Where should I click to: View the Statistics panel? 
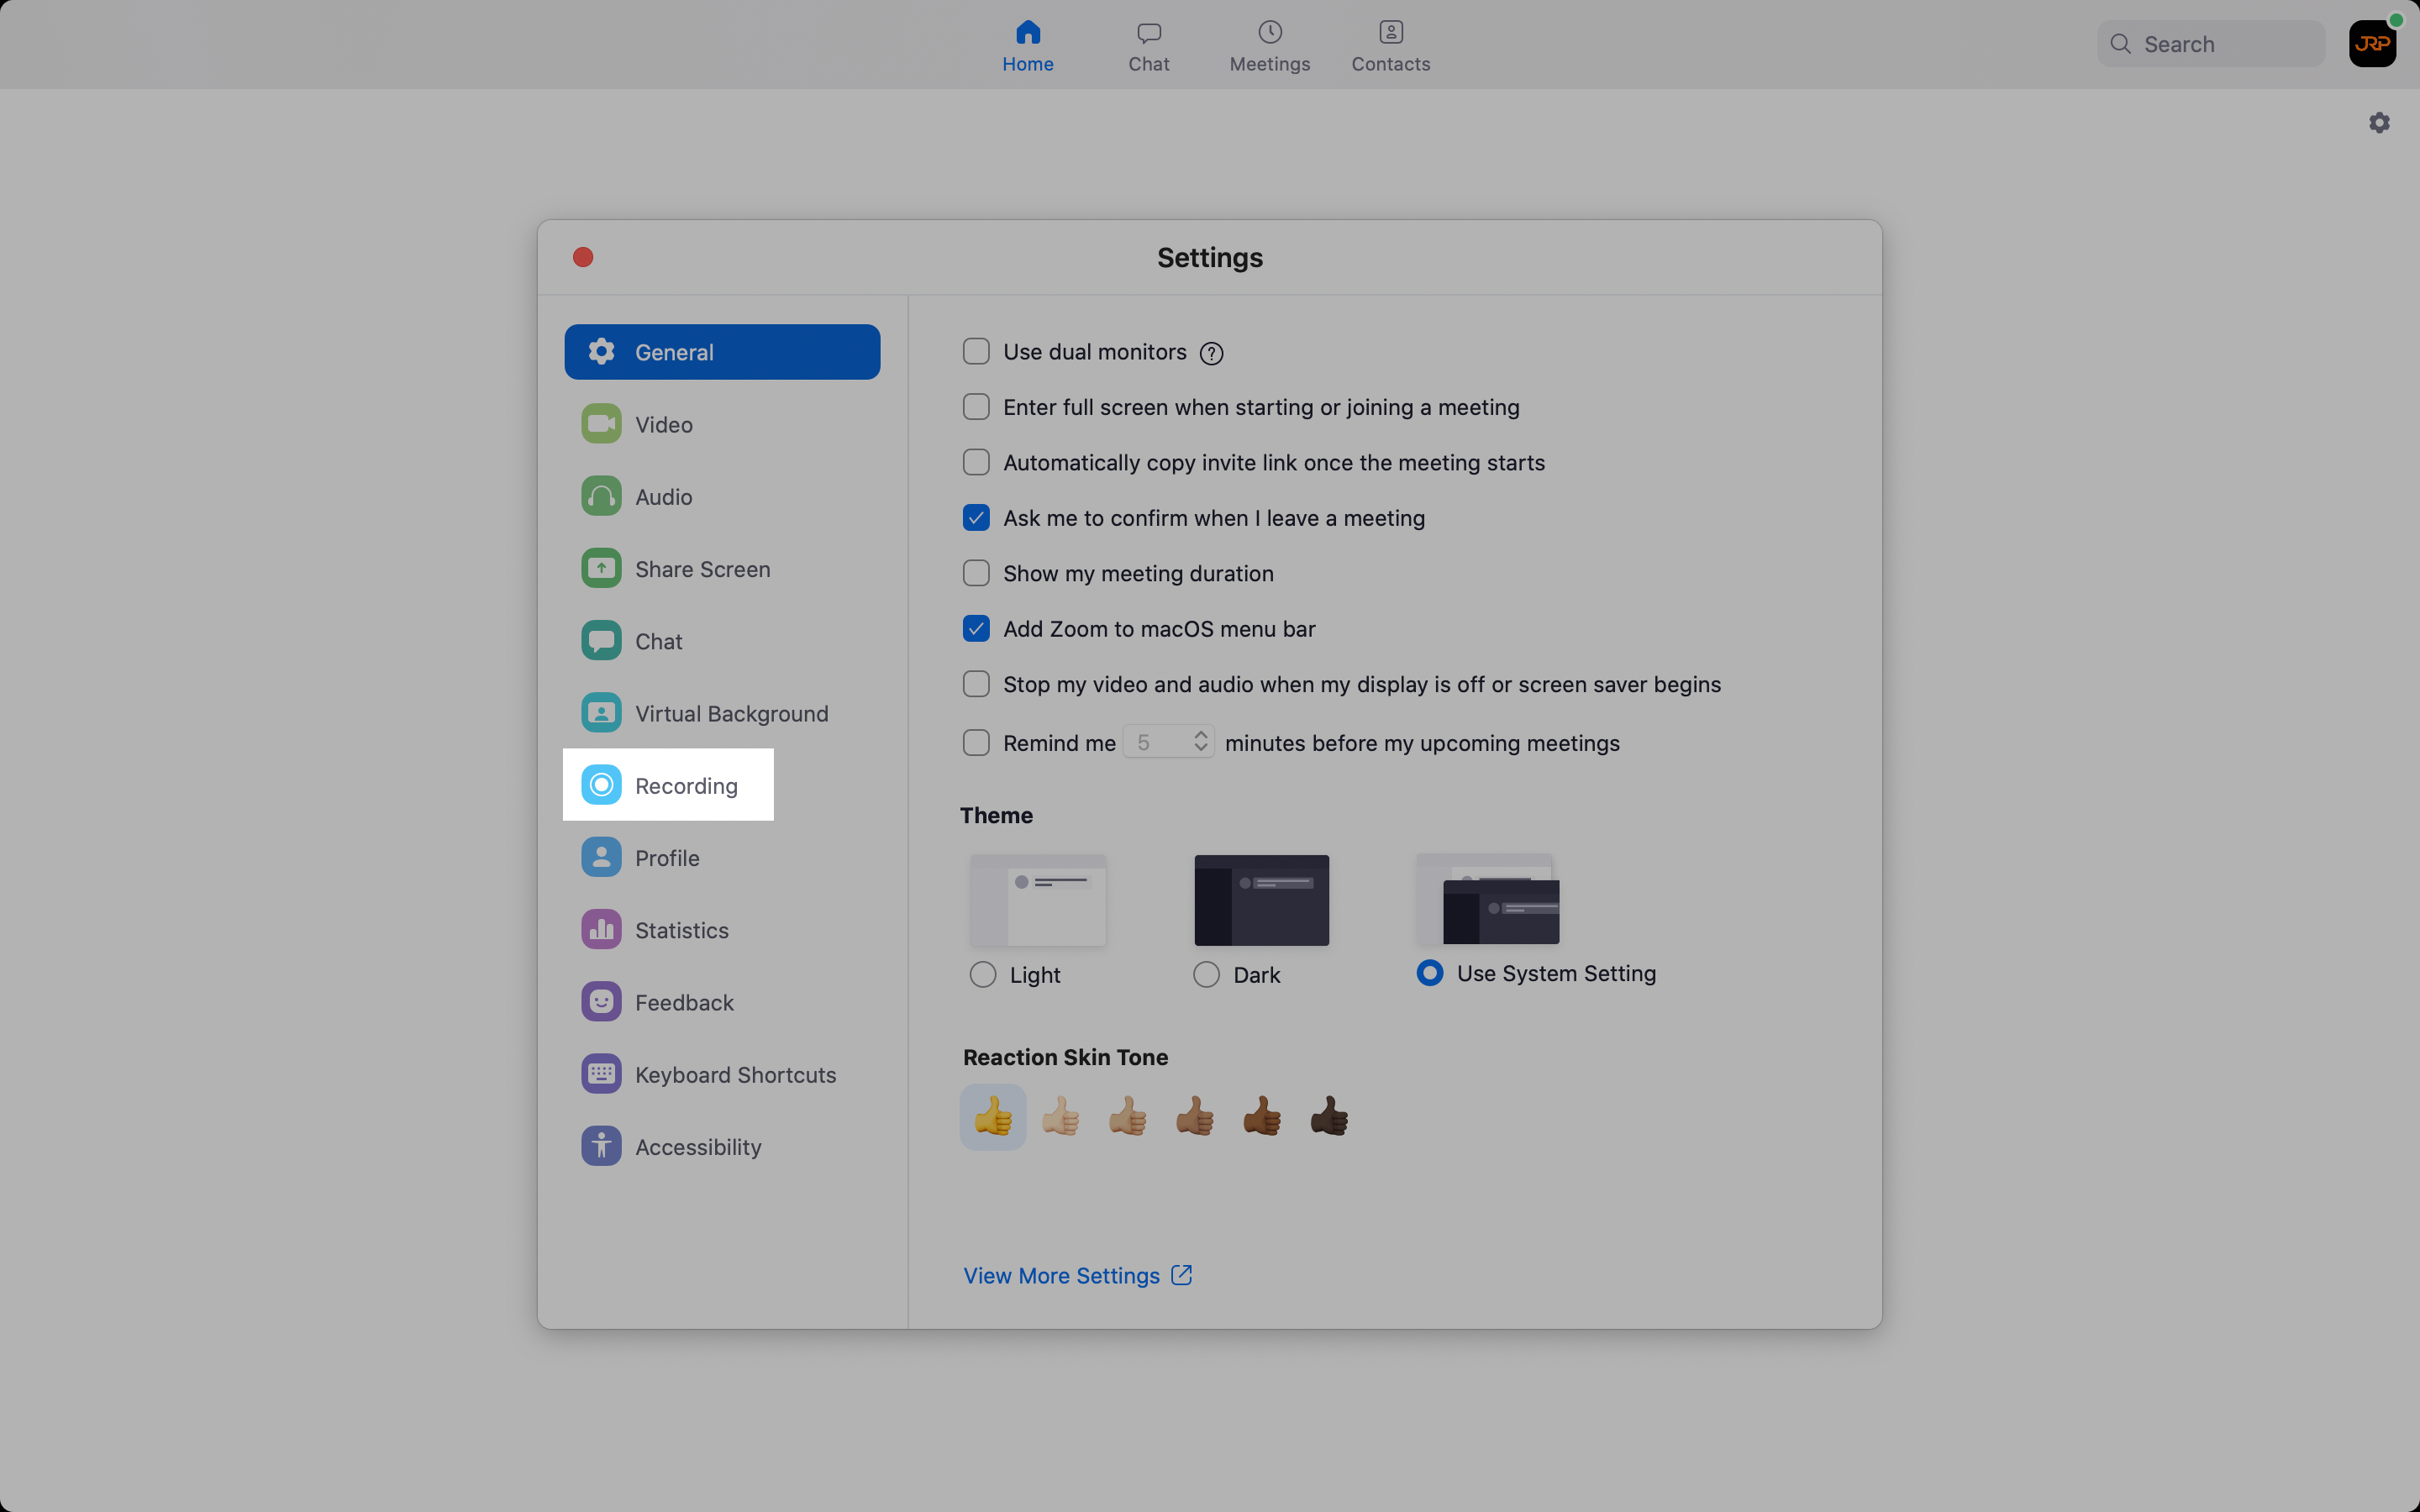[x=682, y=929]
